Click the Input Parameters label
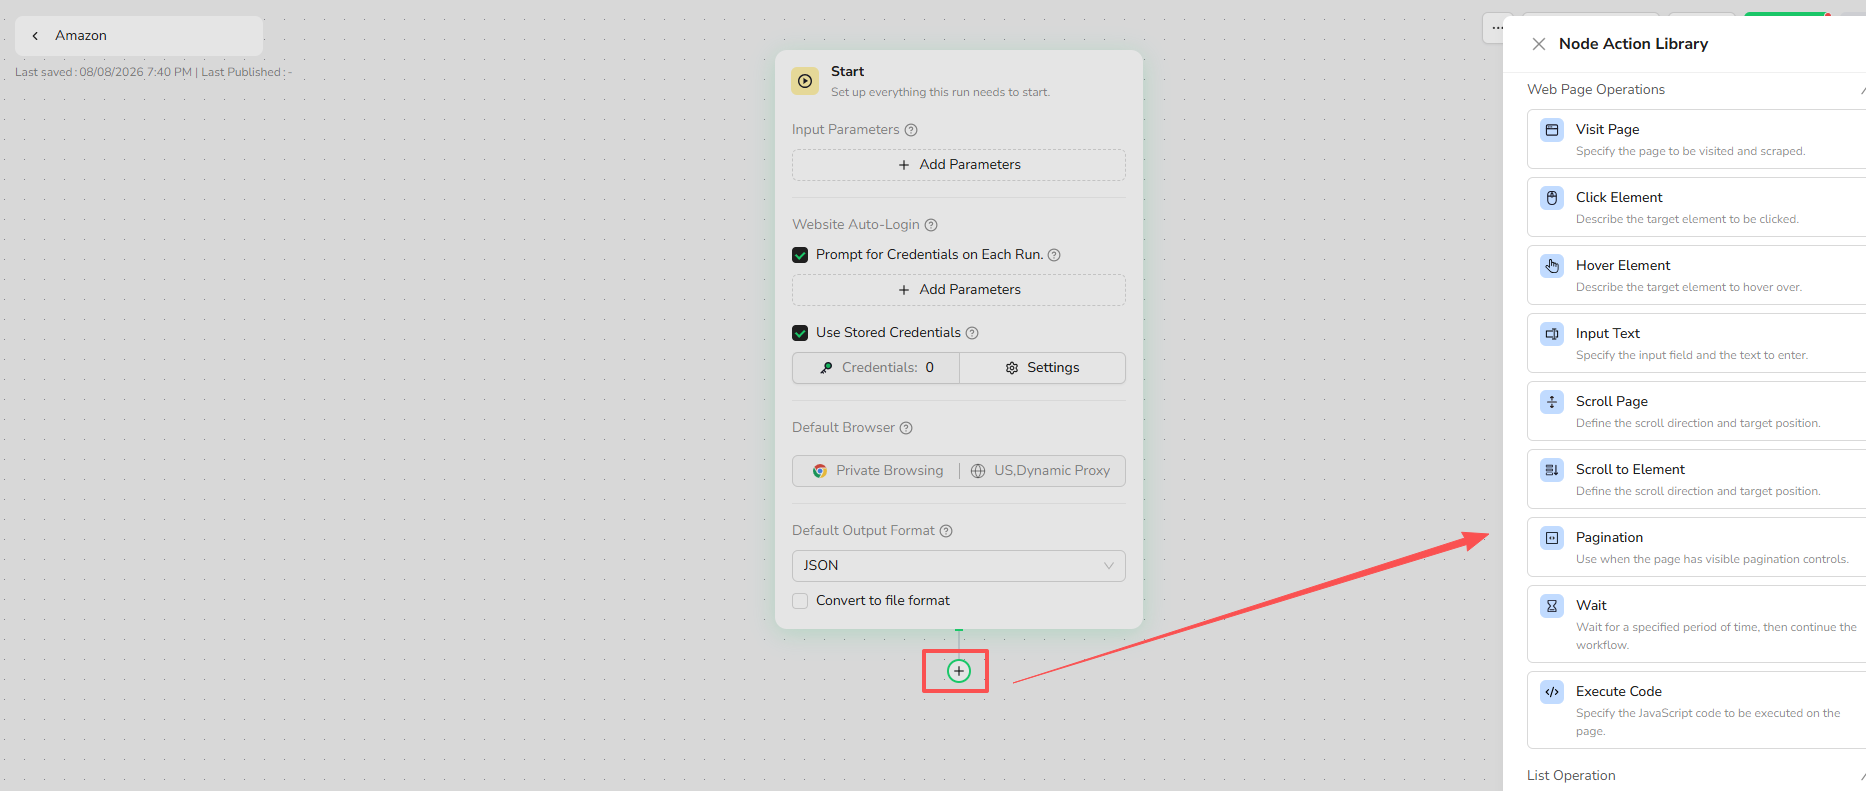This screenshot has height=791, width=1866. pyautogui.click(x=846, y=130)
